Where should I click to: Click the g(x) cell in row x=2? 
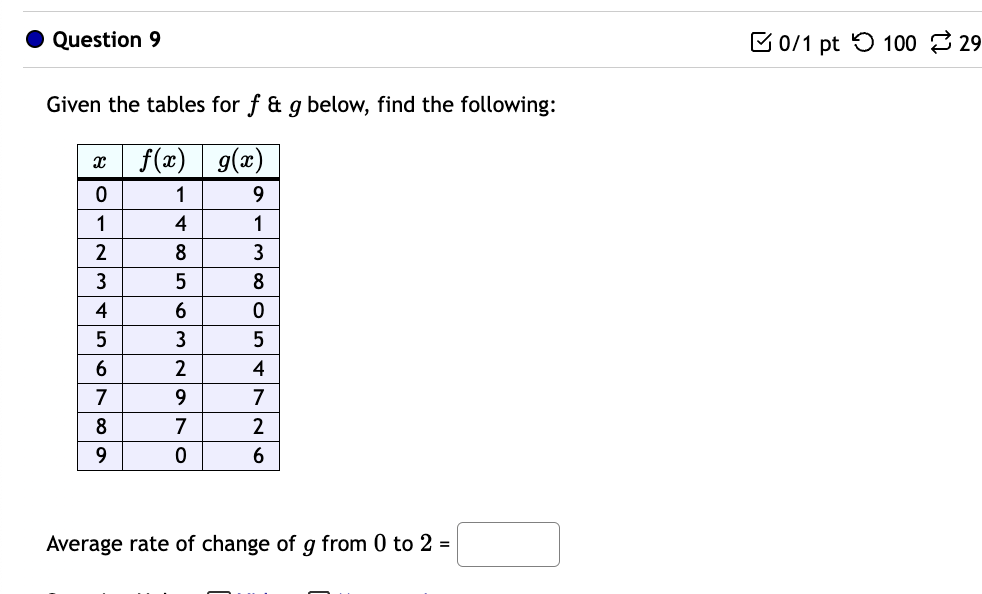[258, 249]
